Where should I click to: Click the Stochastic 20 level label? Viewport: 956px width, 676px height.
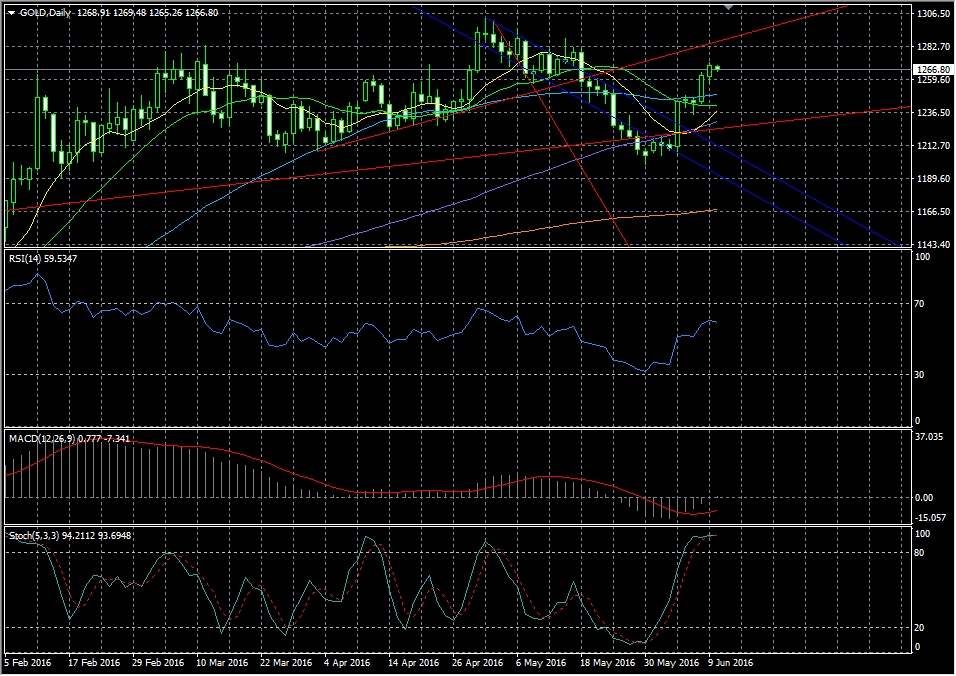click(920, 628)
